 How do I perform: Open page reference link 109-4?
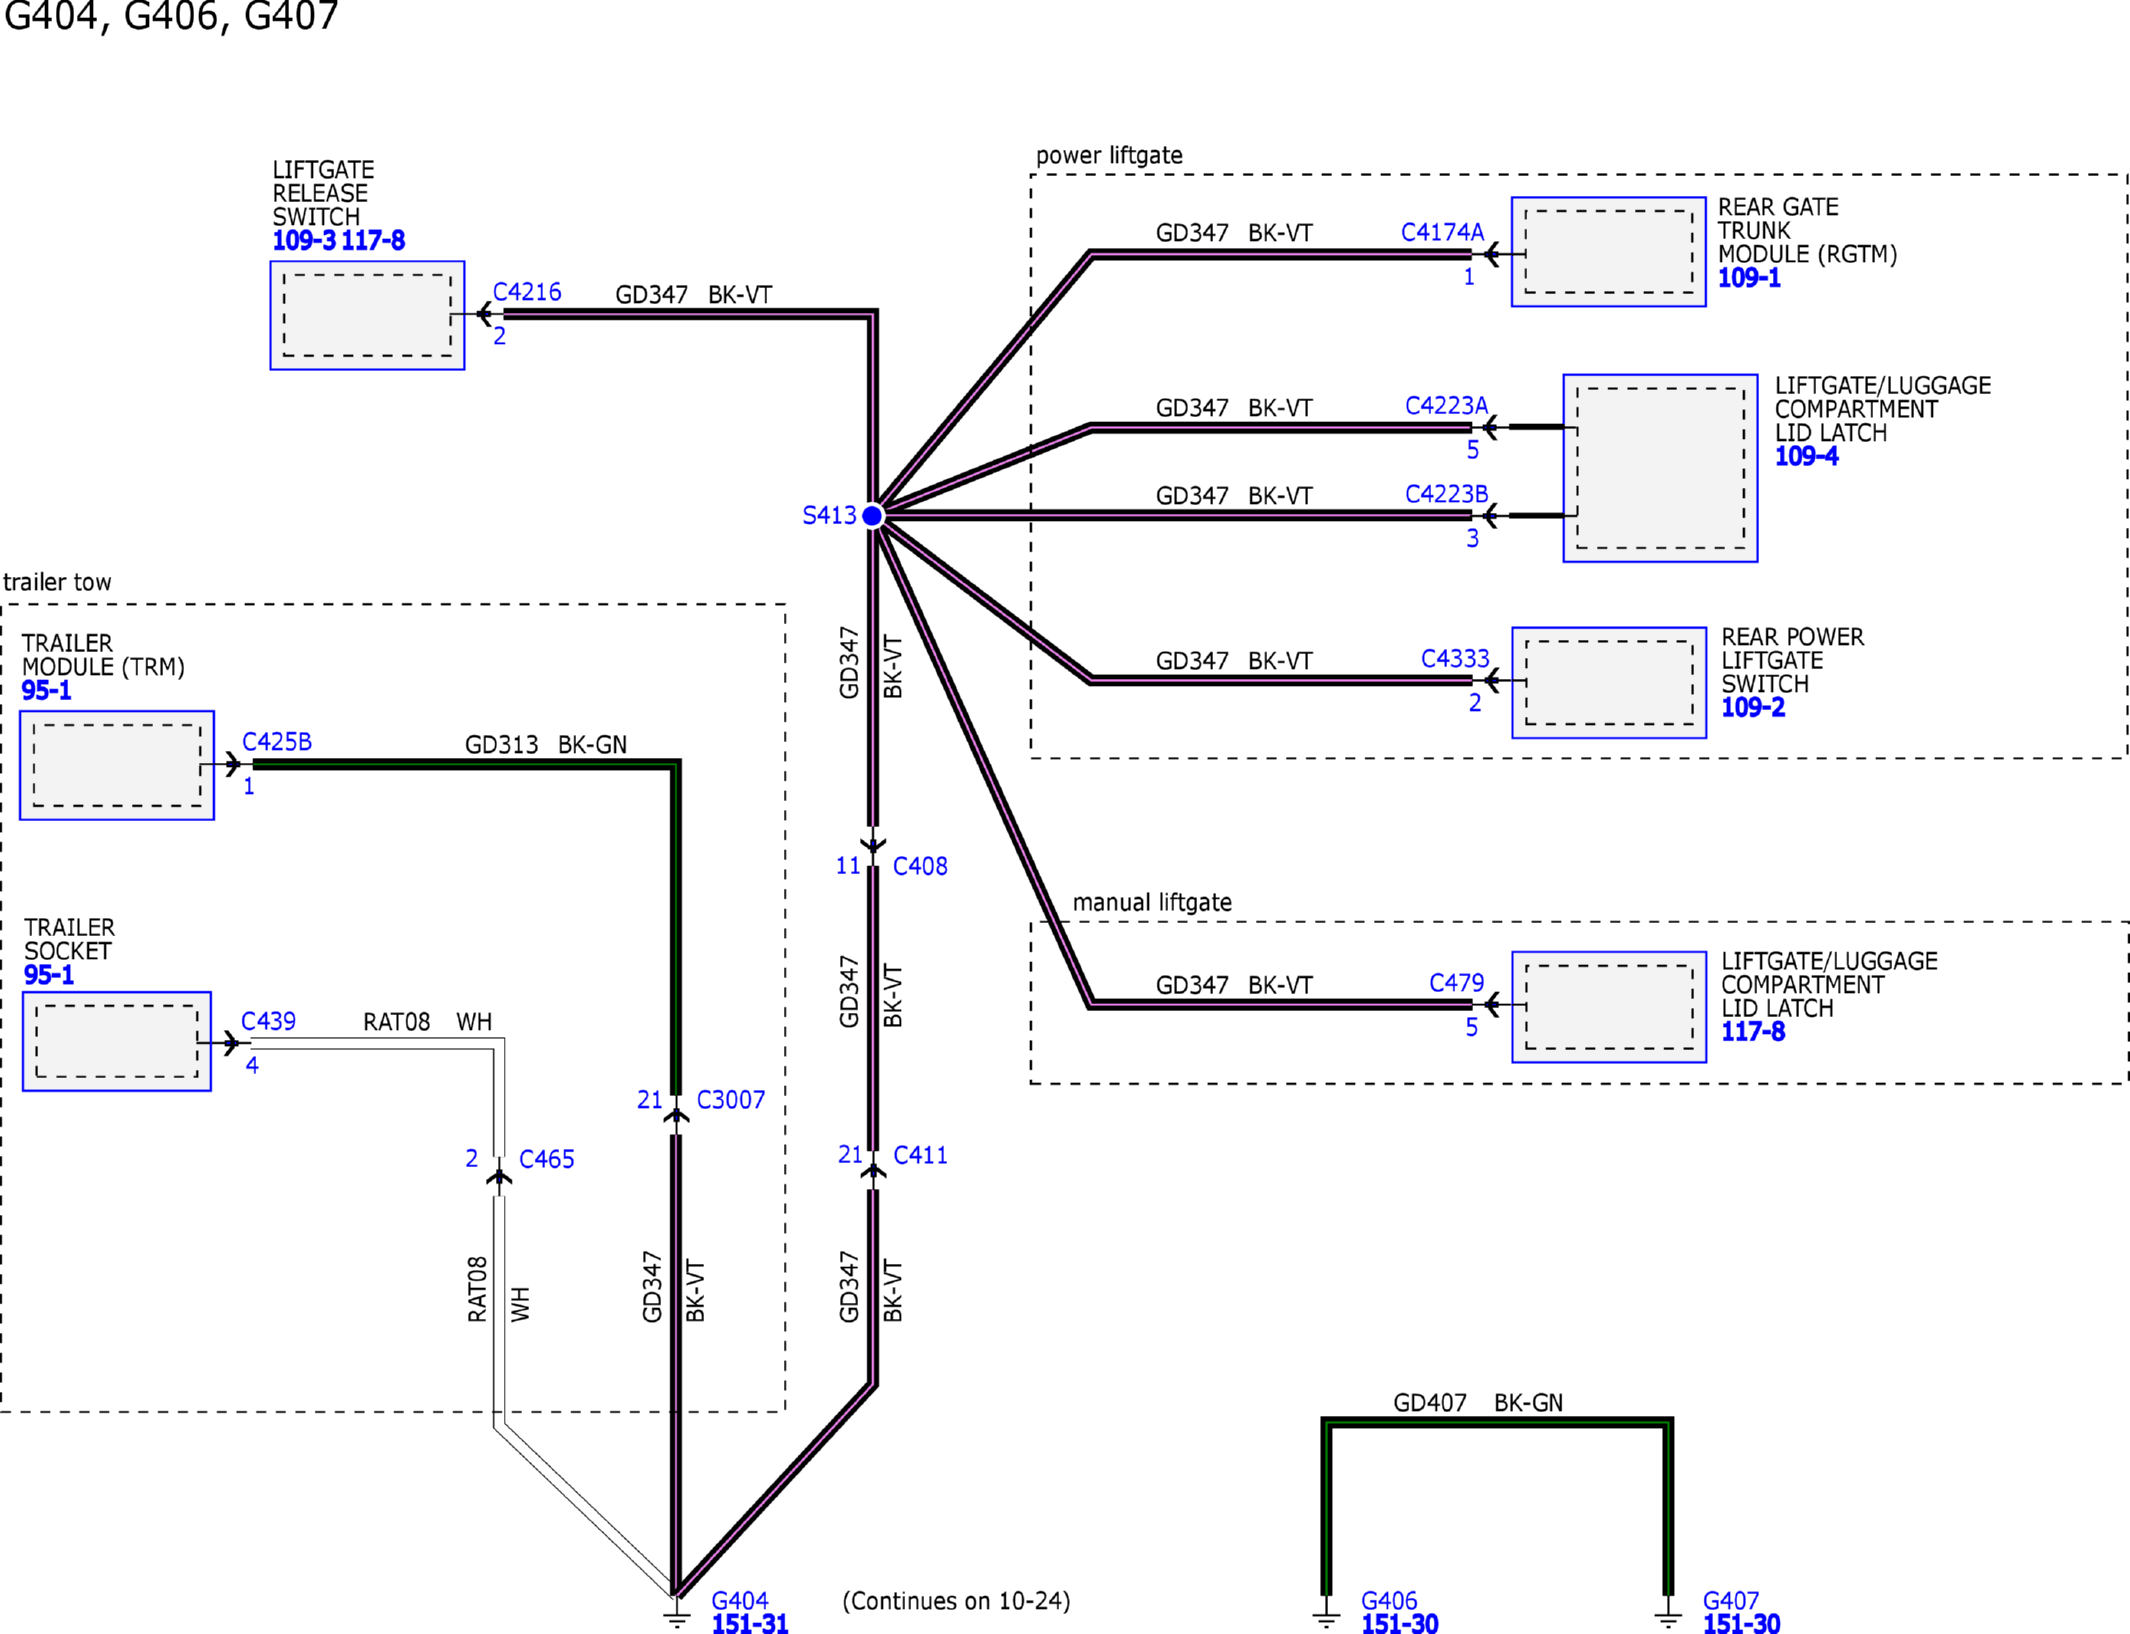pos(1805,456)
